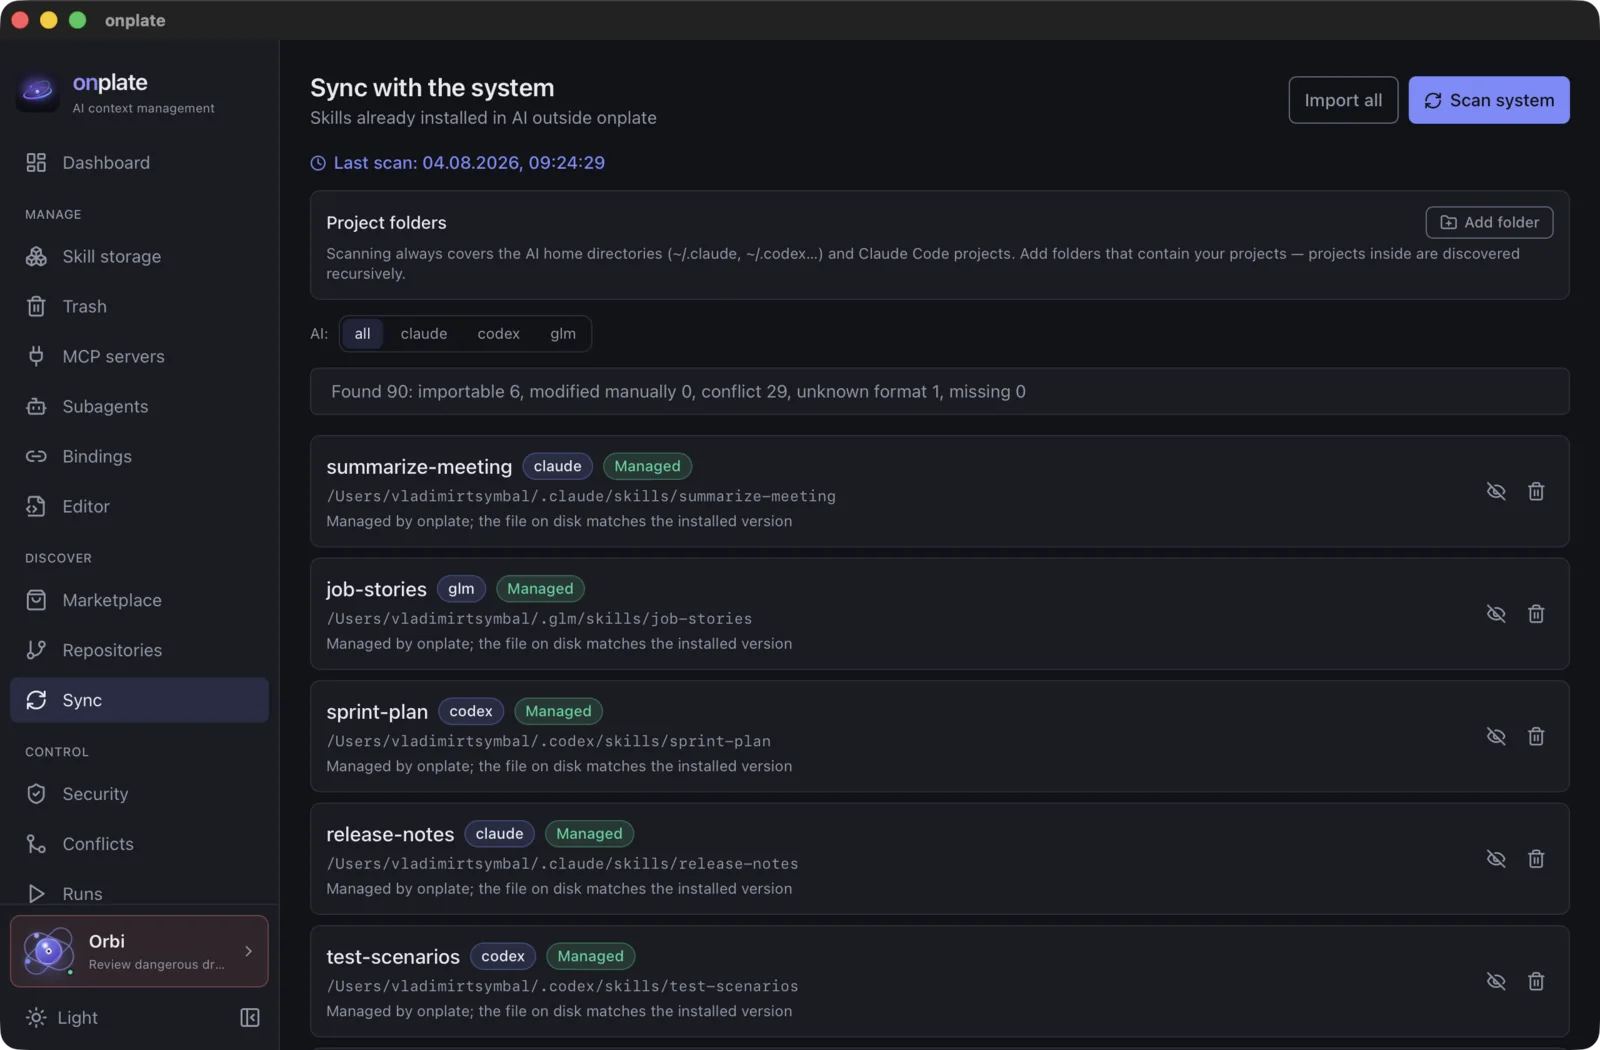The image size is (1600, 1050).
Task: Filter AI by claude
Action: (x=424, y=334)
